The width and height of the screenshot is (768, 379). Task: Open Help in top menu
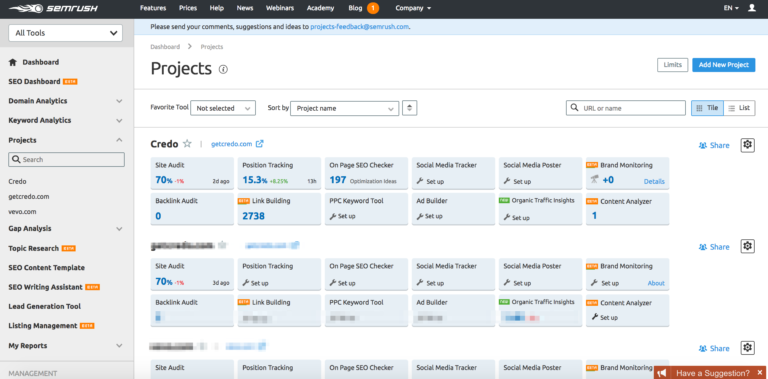tap(216, 8)
